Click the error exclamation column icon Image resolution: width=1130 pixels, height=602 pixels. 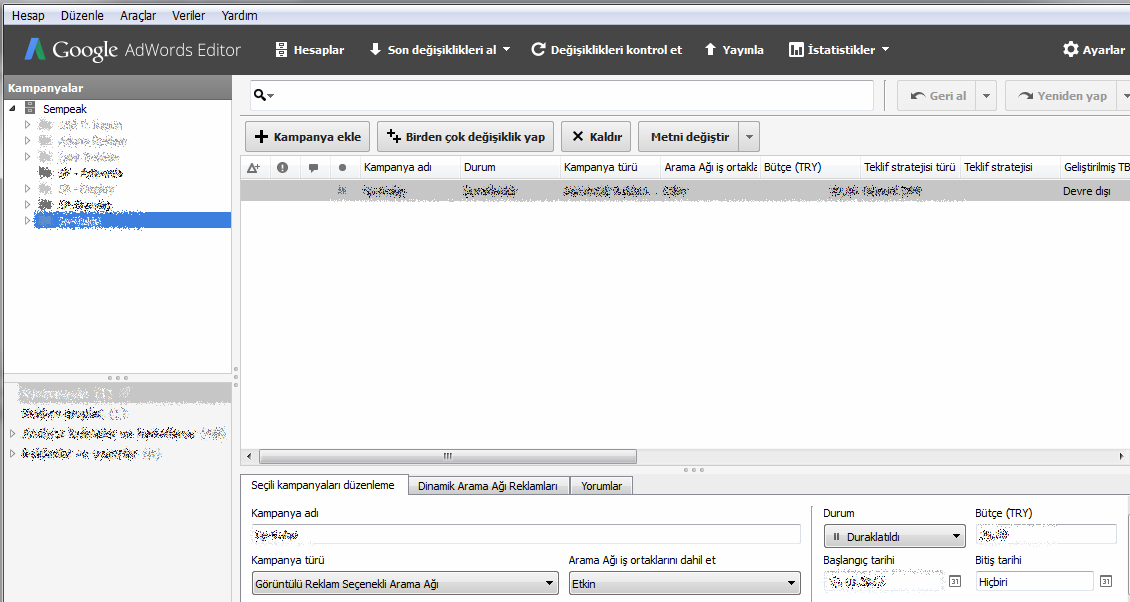coord(283,168)
